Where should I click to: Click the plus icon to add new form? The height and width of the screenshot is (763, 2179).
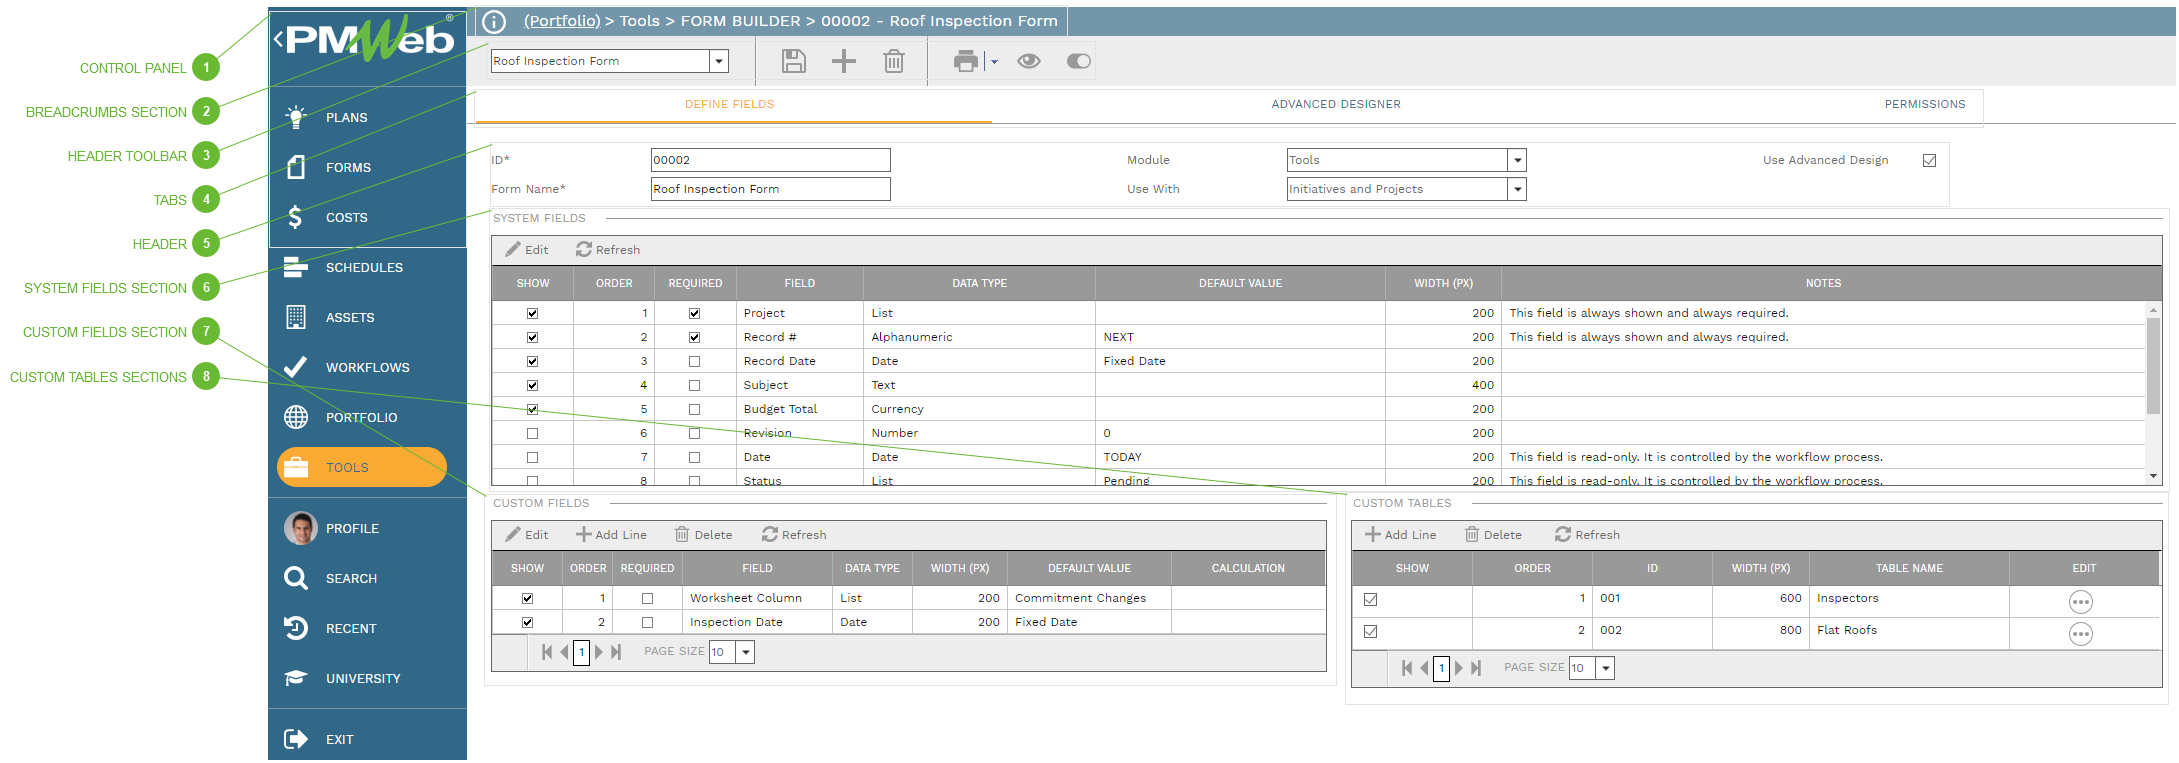coord(843,61)
